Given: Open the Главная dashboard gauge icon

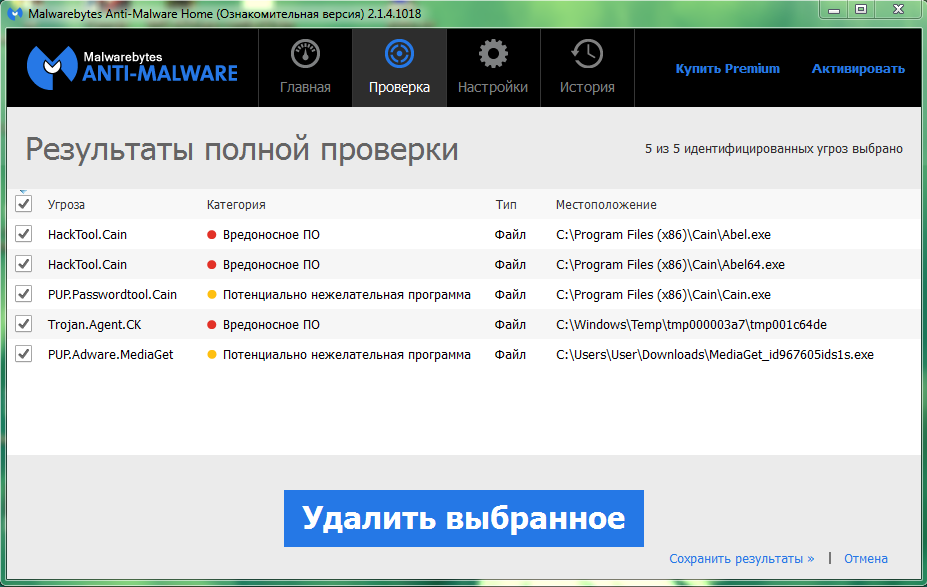Looking at the screenshot, I should [x=305, y=54].
